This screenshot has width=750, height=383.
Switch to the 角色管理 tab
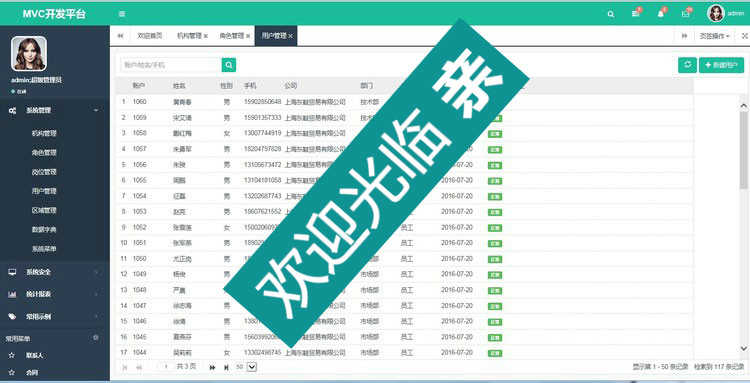pyautogui.click(x=232, y=36)
